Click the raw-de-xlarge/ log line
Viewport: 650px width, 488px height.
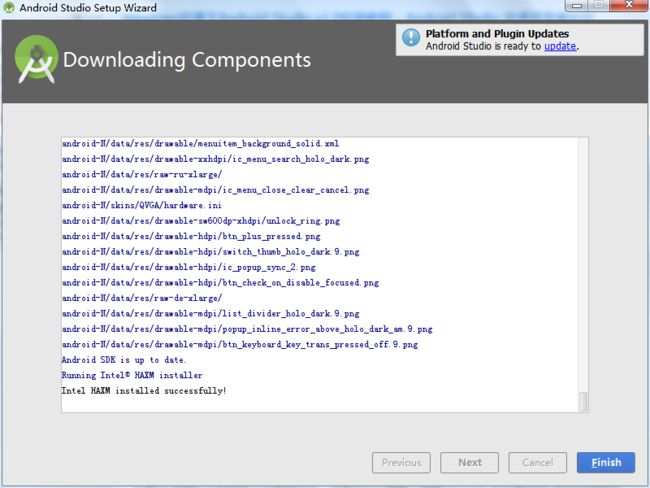coord(142,298)
